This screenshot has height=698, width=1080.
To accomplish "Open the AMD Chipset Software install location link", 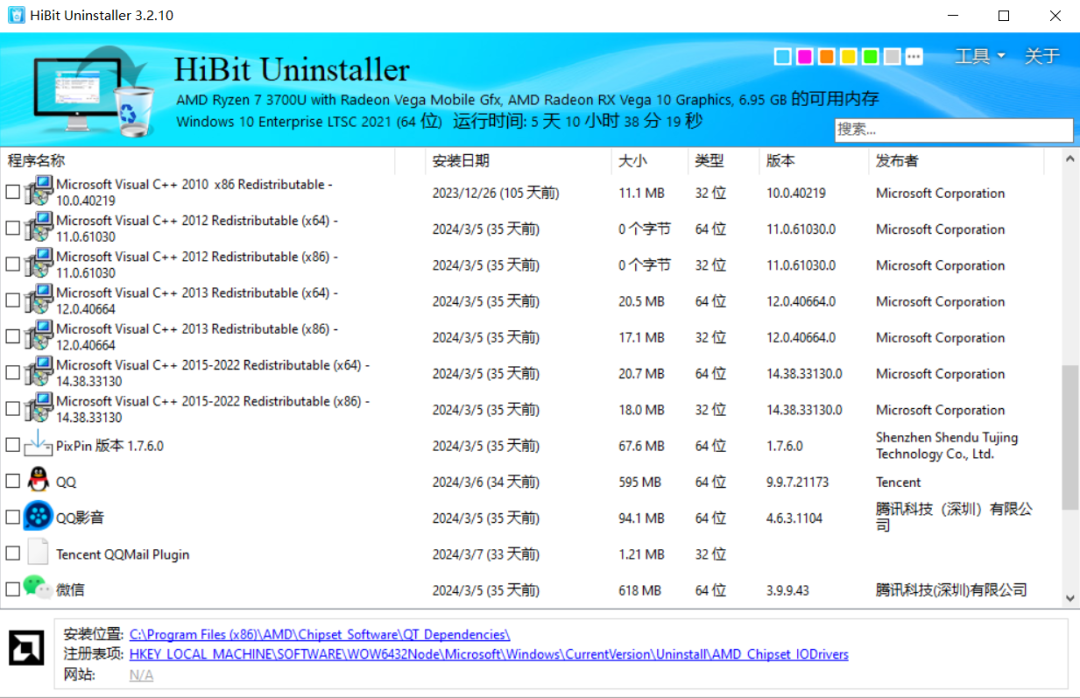I will 316,633.
